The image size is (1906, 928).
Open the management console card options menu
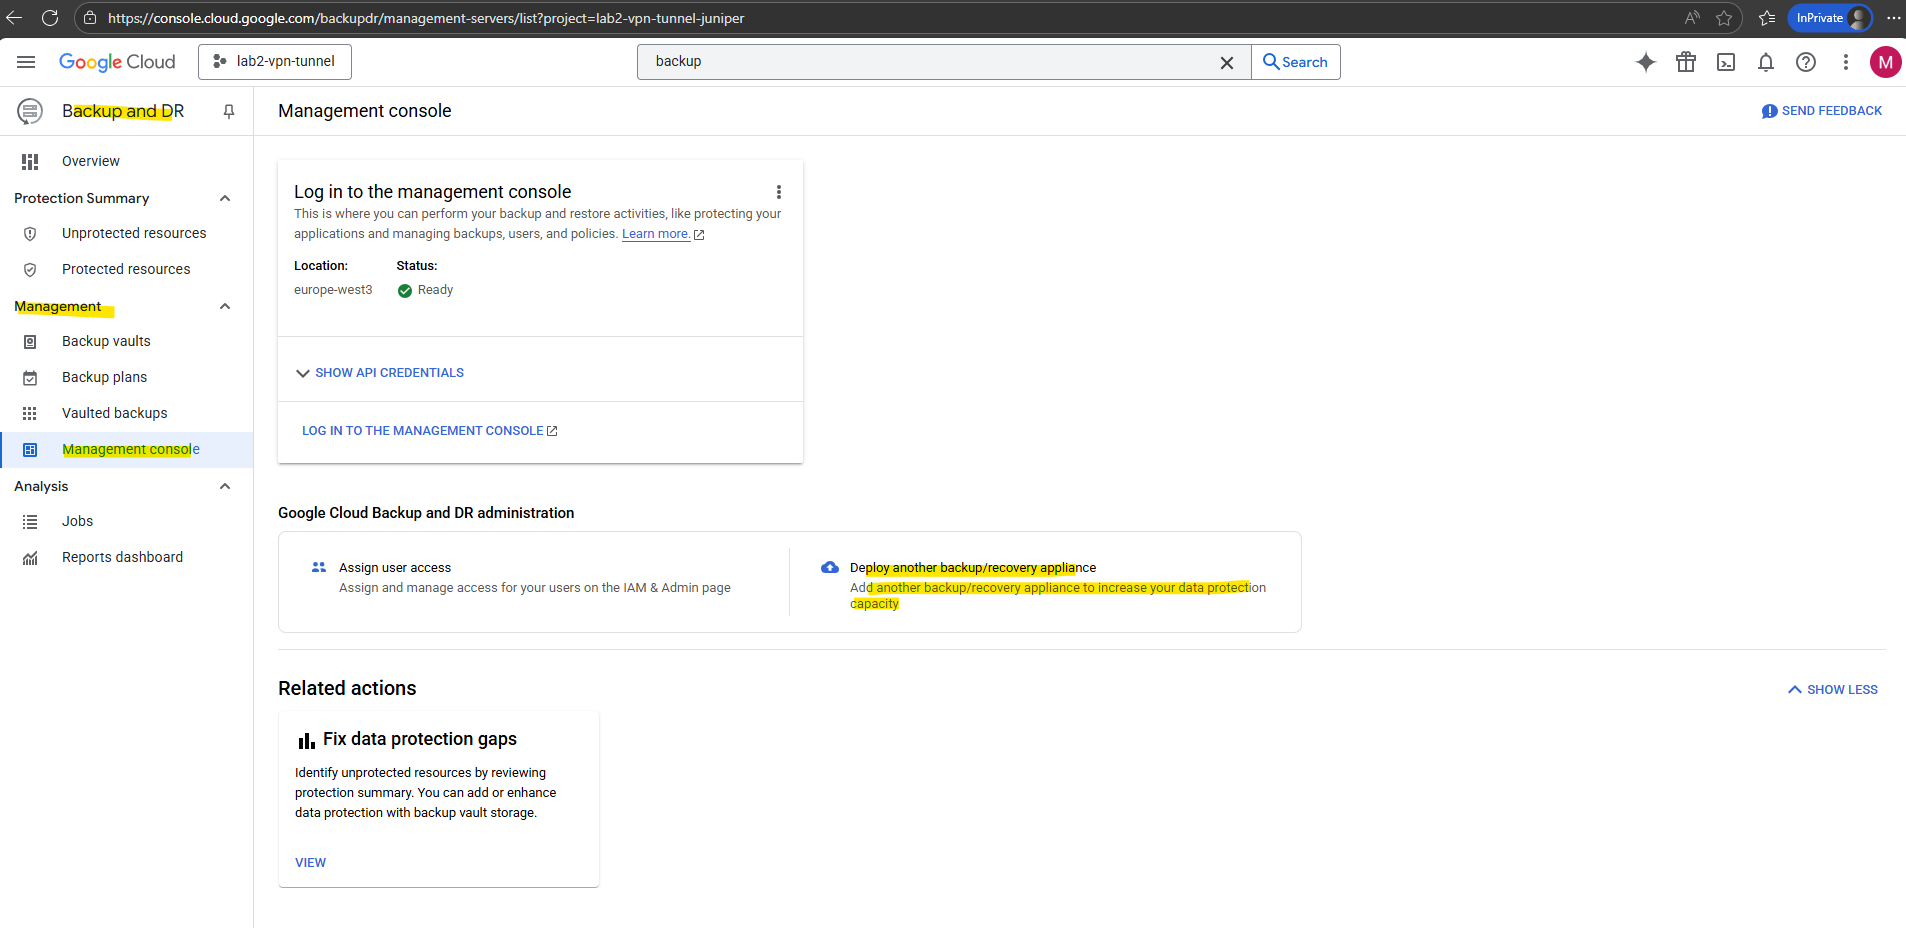(x=779, y=192)
